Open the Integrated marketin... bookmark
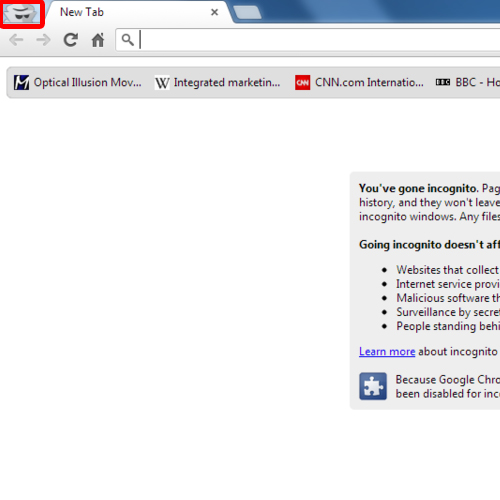 click(x=217, y=82)
